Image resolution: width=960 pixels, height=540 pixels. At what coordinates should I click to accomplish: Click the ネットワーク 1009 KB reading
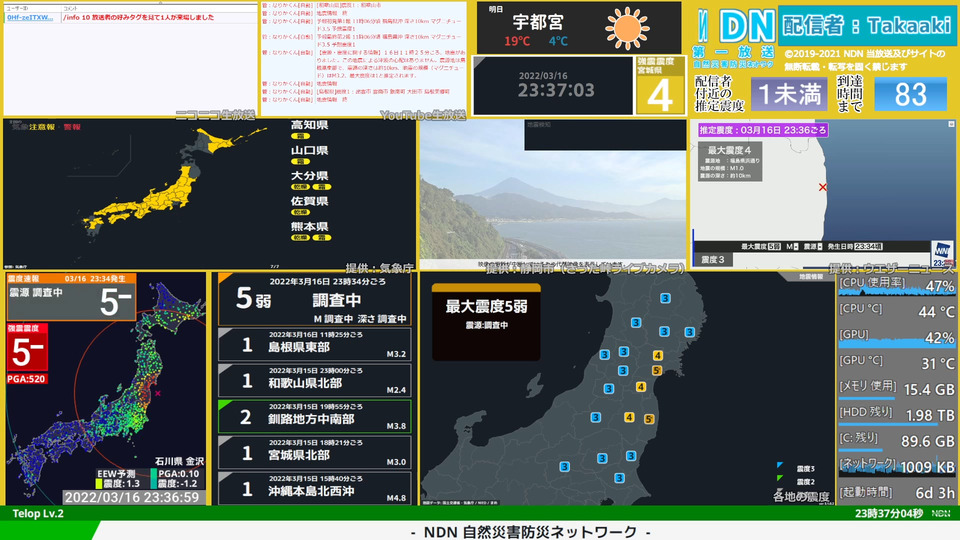point(928,467)
